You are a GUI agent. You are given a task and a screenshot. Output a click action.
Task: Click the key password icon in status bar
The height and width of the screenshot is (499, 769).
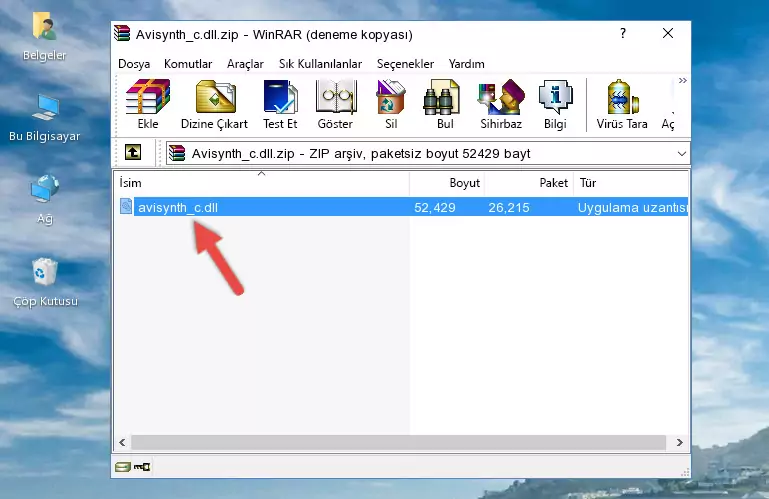[x=142, y=467]
